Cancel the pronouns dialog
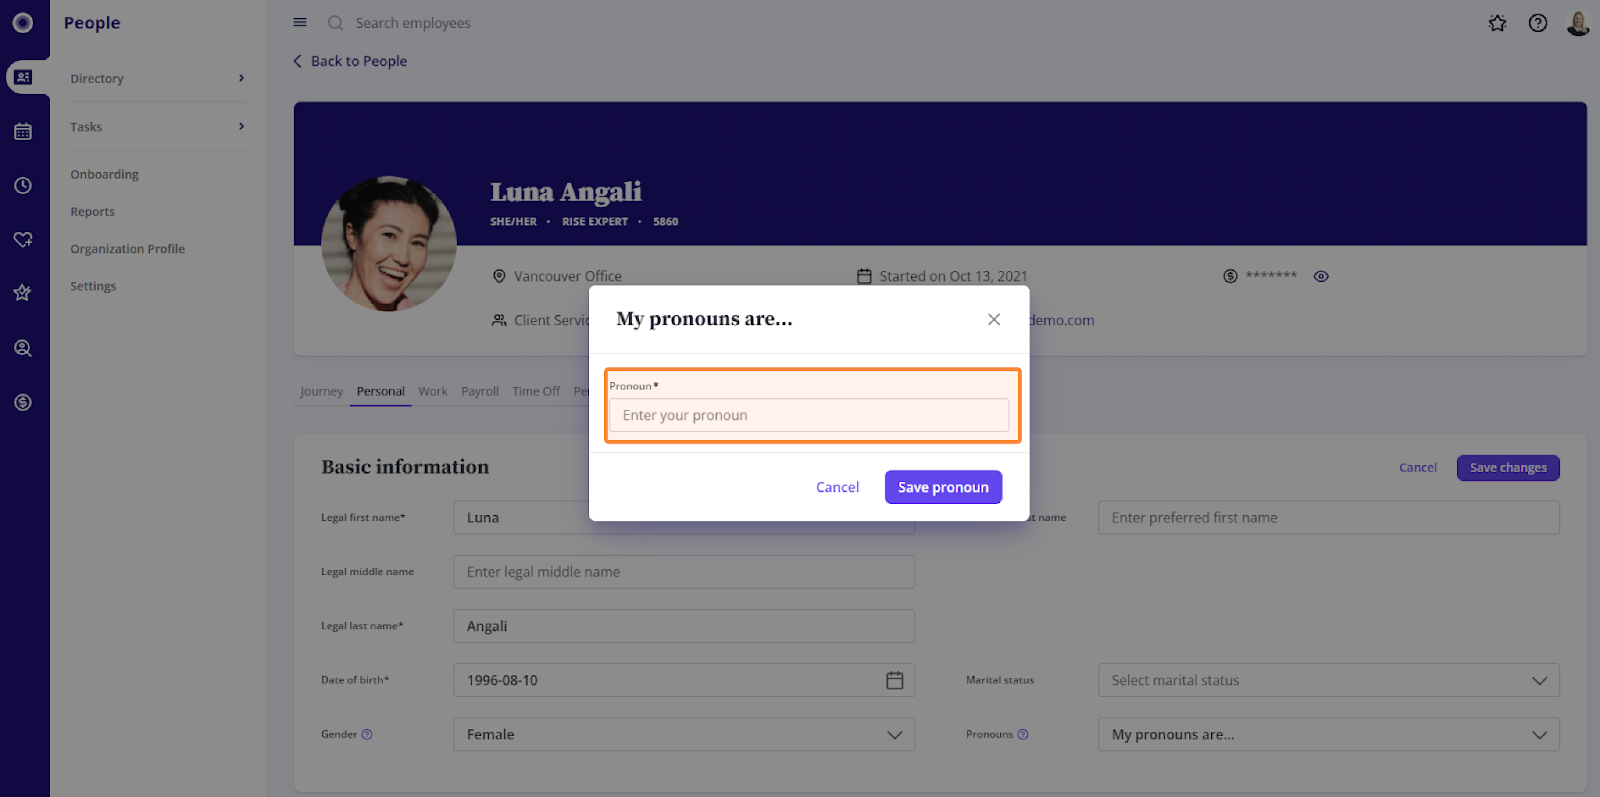Image resolution: width=1600 pixels, height=797 pixels. (837, 487)
